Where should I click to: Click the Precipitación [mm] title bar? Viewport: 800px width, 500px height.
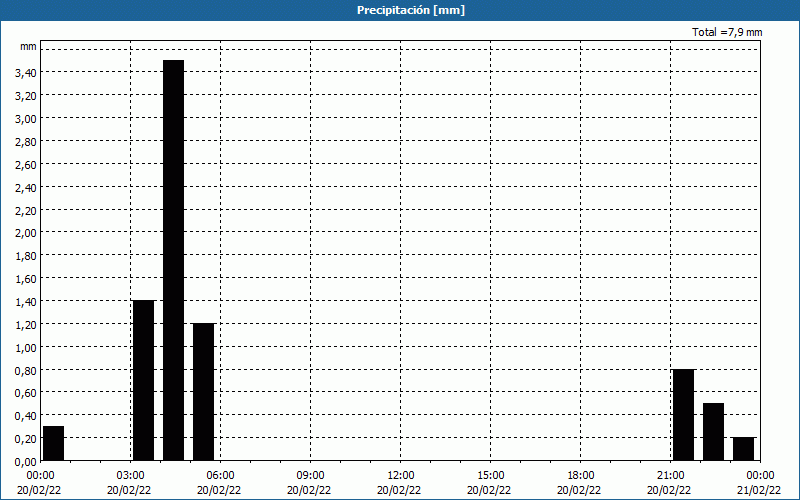(x=400, y=10)
